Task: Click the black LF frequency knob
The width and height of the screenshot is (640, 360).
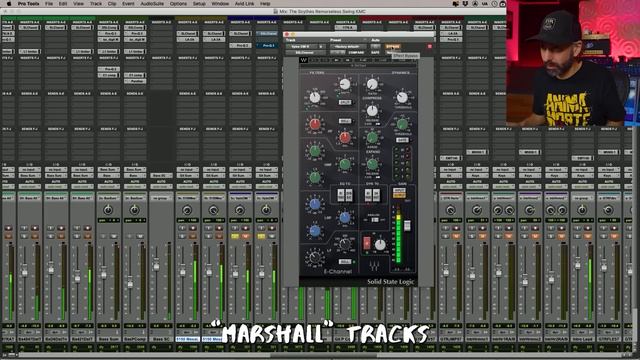Action: (x=345, y=244)
